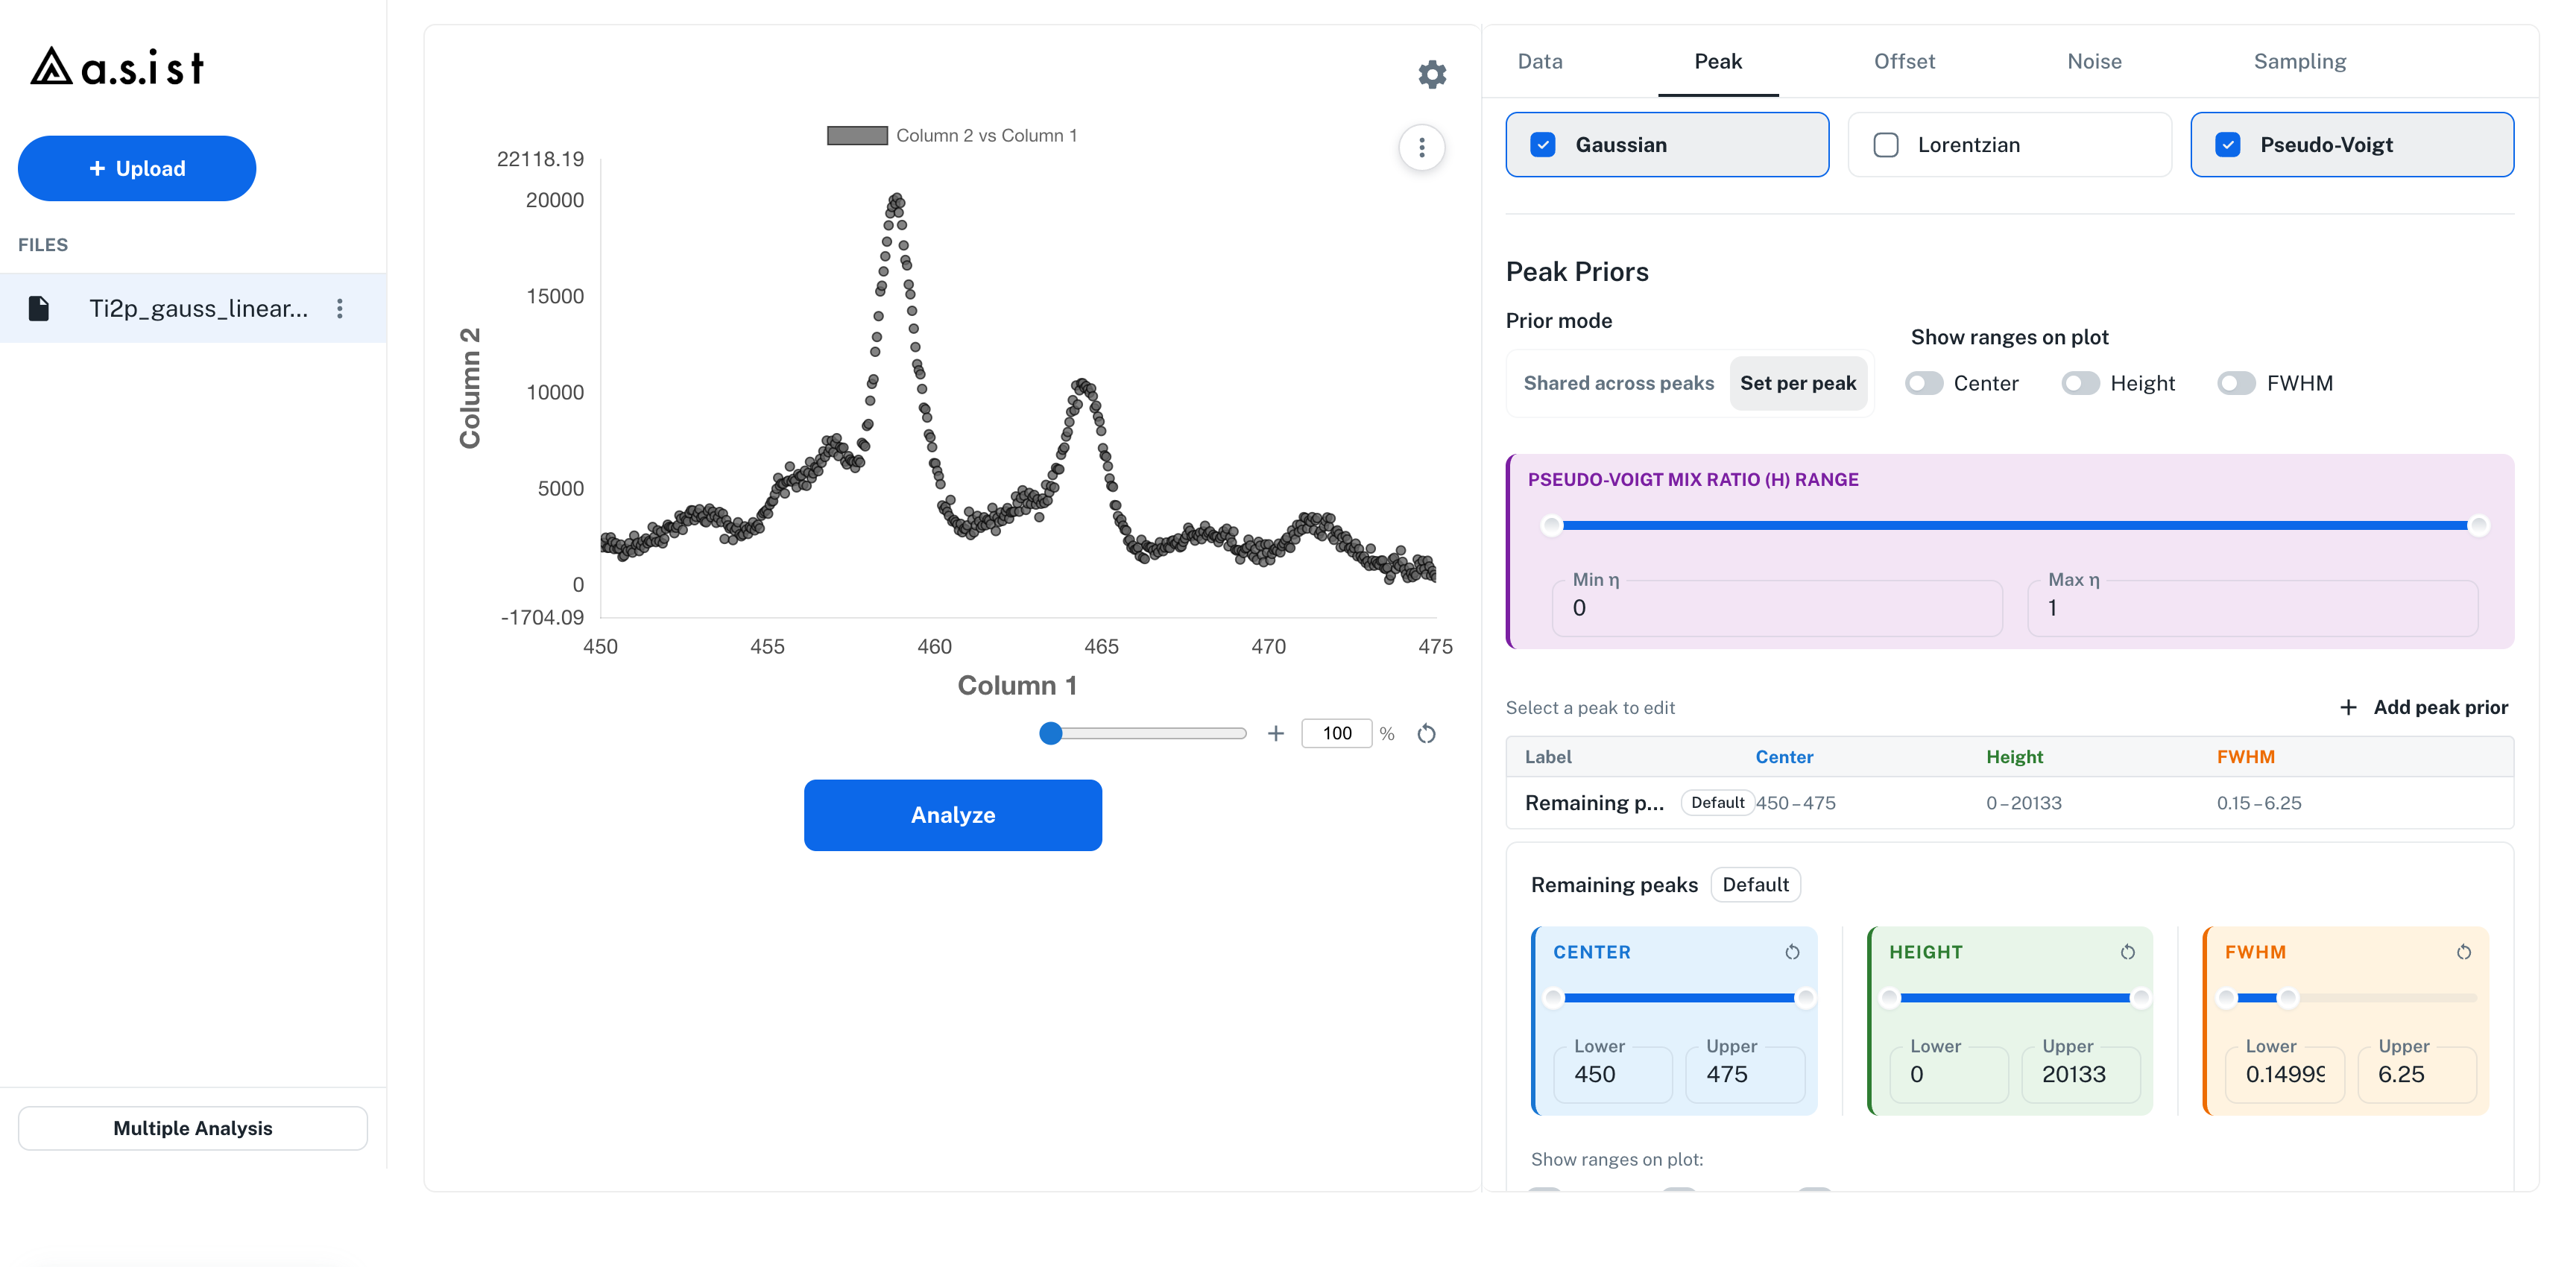
Task: Open the Sampling tab
Action: pos(2299,61)
